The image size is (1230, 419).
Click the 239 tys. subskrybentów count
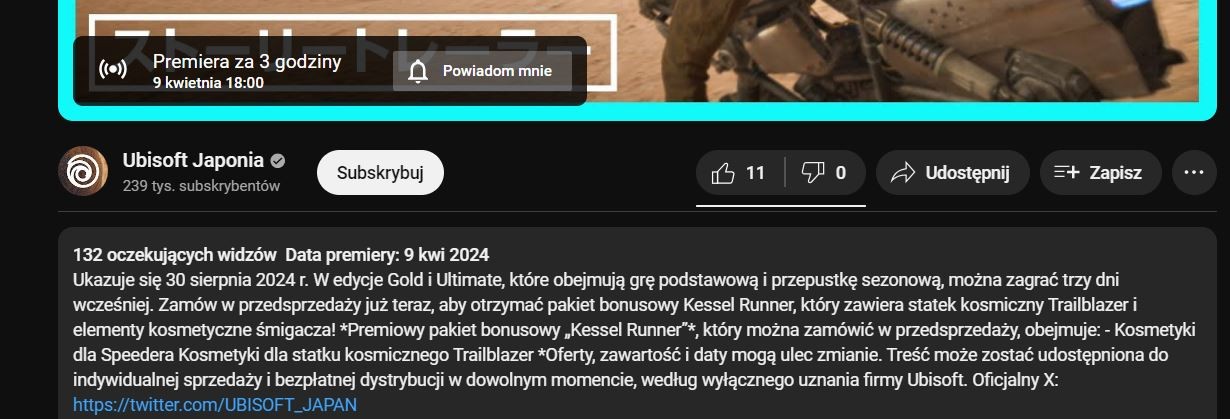pos(201,186)
